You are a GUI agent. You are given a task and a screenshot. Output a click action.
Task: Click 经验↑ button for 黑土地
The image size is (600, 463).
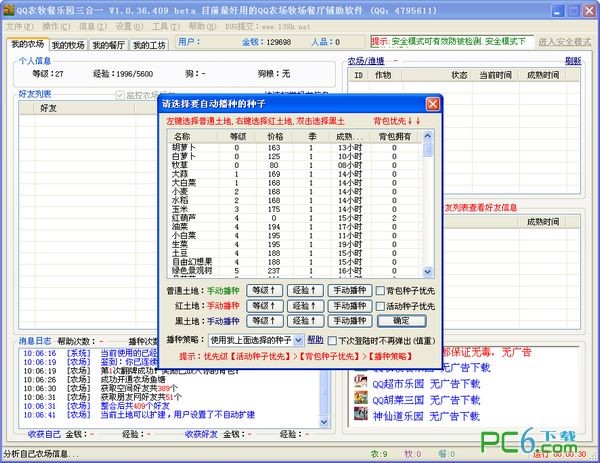click(x=305, y=321)
